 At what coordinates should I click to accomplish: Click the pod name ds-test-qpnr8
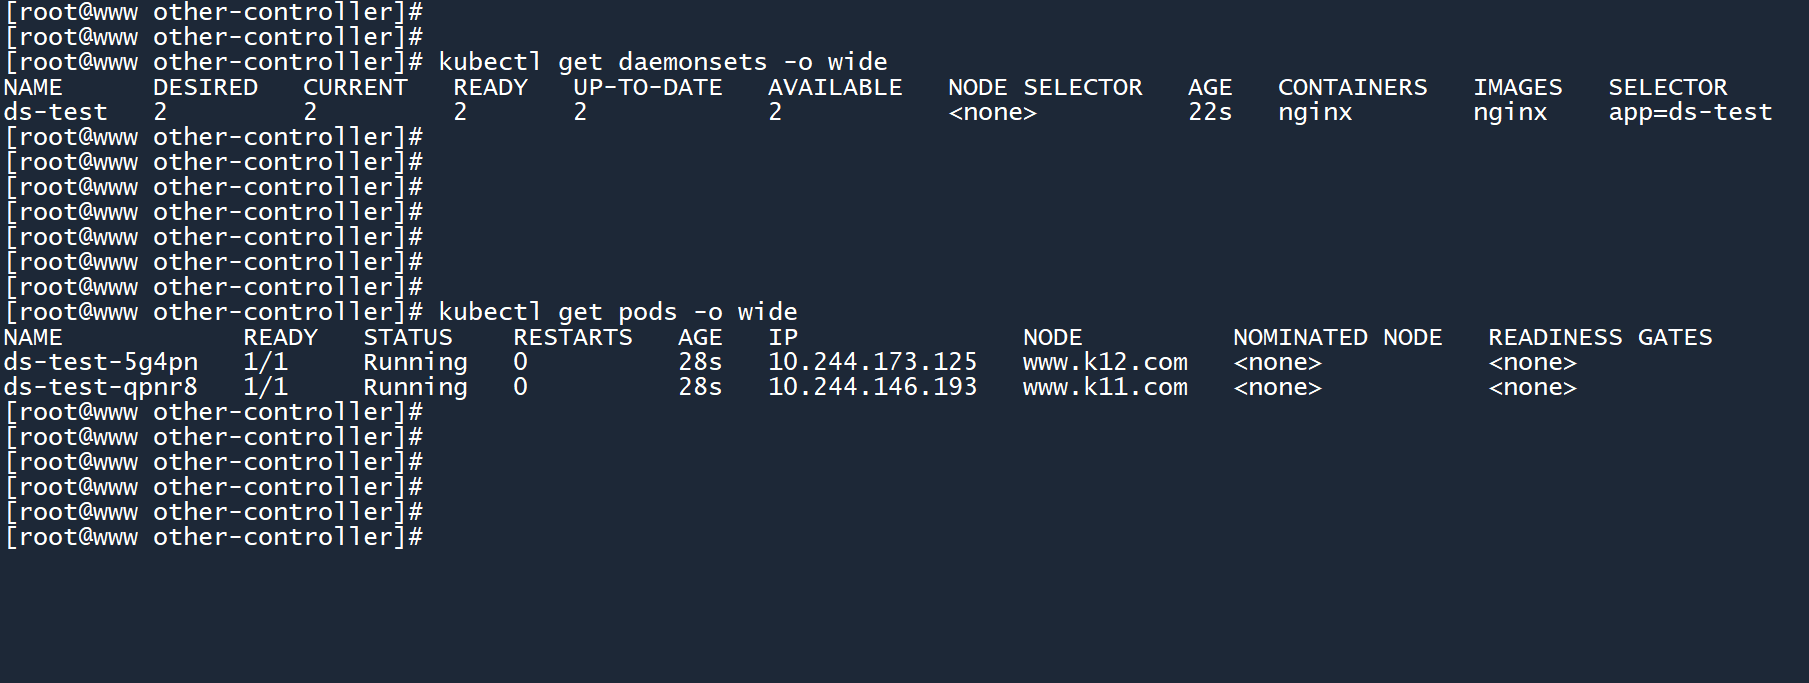click(x=100, y=387)
